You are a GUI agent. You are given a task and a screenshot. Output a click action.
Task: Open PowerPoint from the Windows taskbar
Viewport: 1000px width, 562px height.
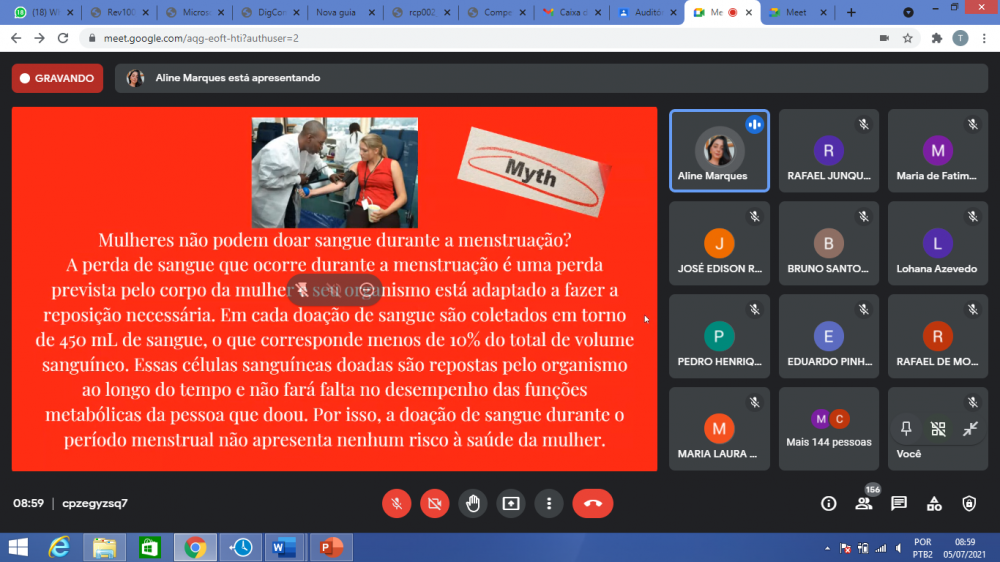[x=331, y=547]
